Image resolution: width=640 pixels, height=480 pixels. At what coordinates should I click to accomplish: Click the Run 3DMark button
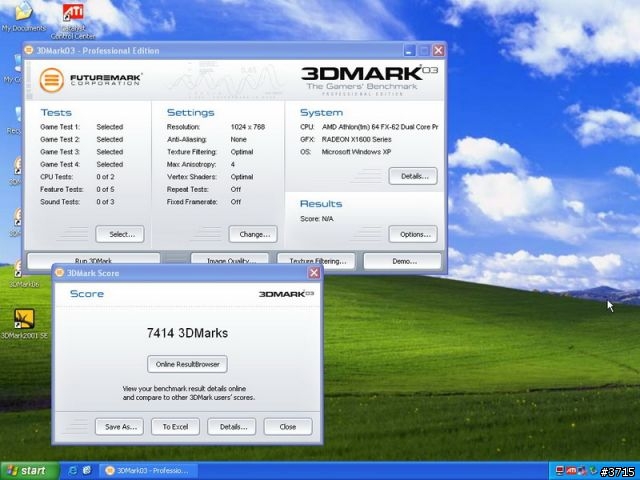point(93,261)
